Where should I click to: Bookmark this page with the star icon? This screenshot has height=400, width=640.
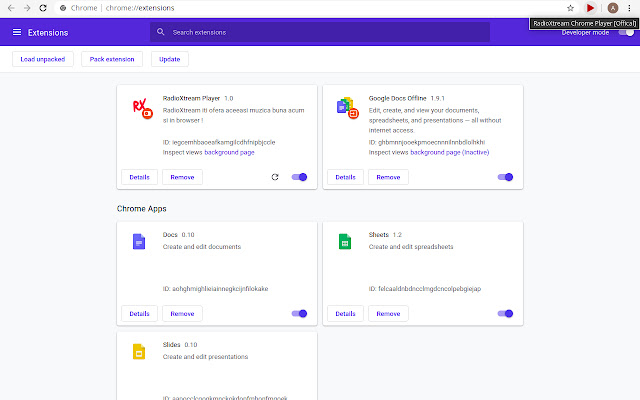pyautogui.click(x=570, y=8)
